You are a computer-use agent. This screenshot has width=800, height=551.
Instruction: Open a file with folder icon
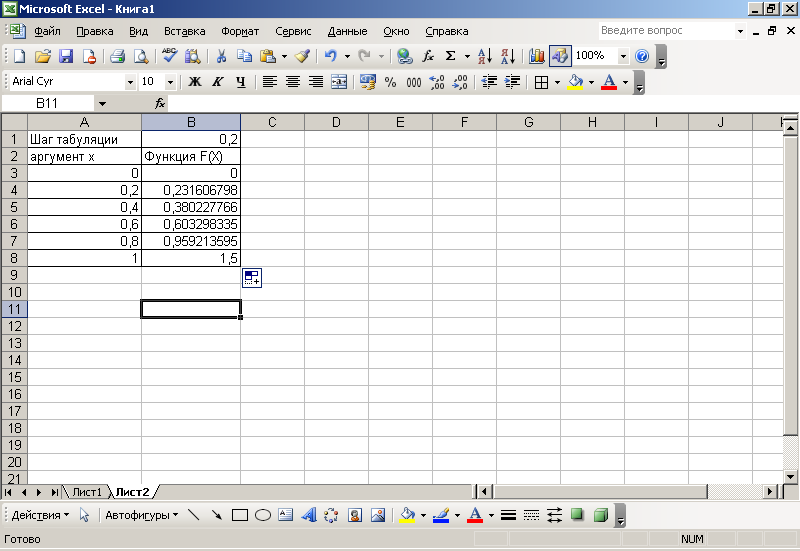[42, 56]
